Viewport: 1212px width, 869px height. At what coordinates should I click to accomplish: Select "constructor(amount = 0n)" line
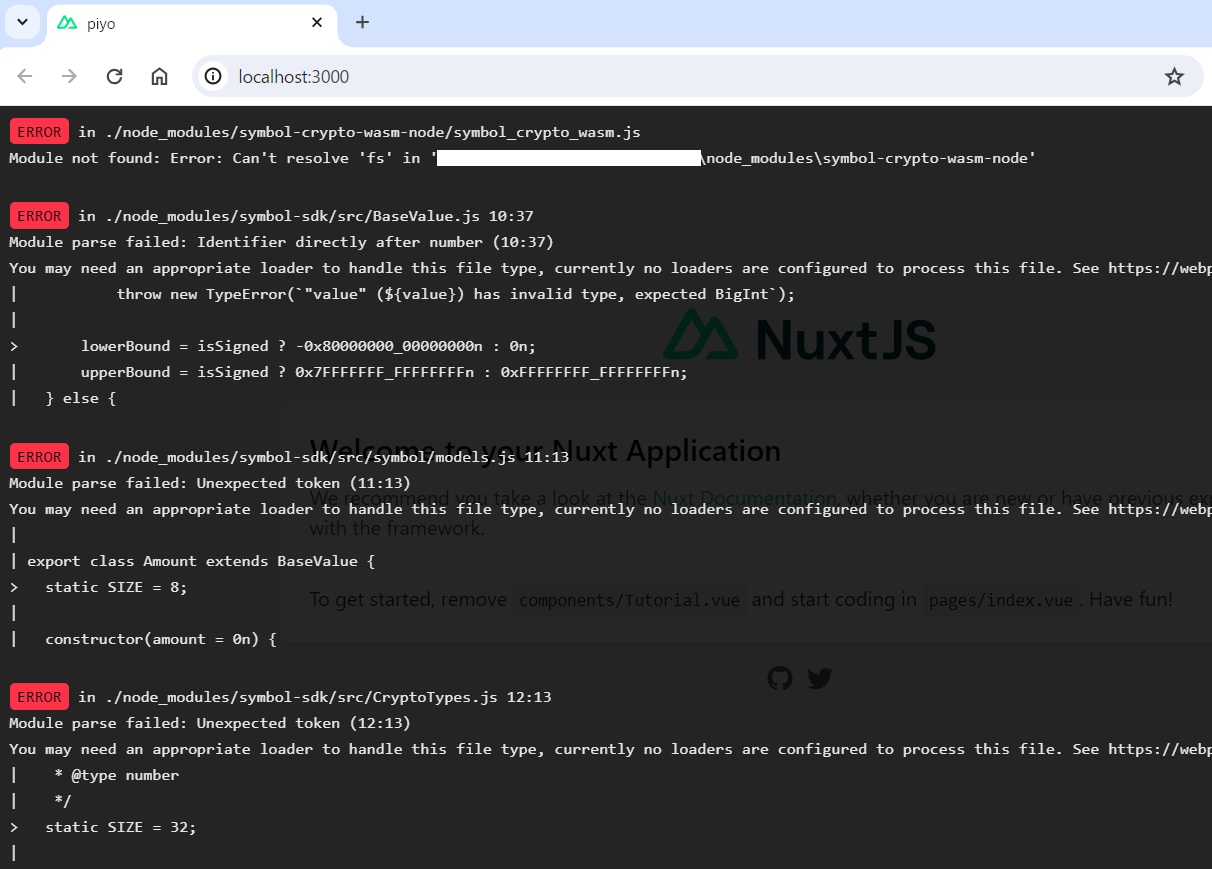161,639
